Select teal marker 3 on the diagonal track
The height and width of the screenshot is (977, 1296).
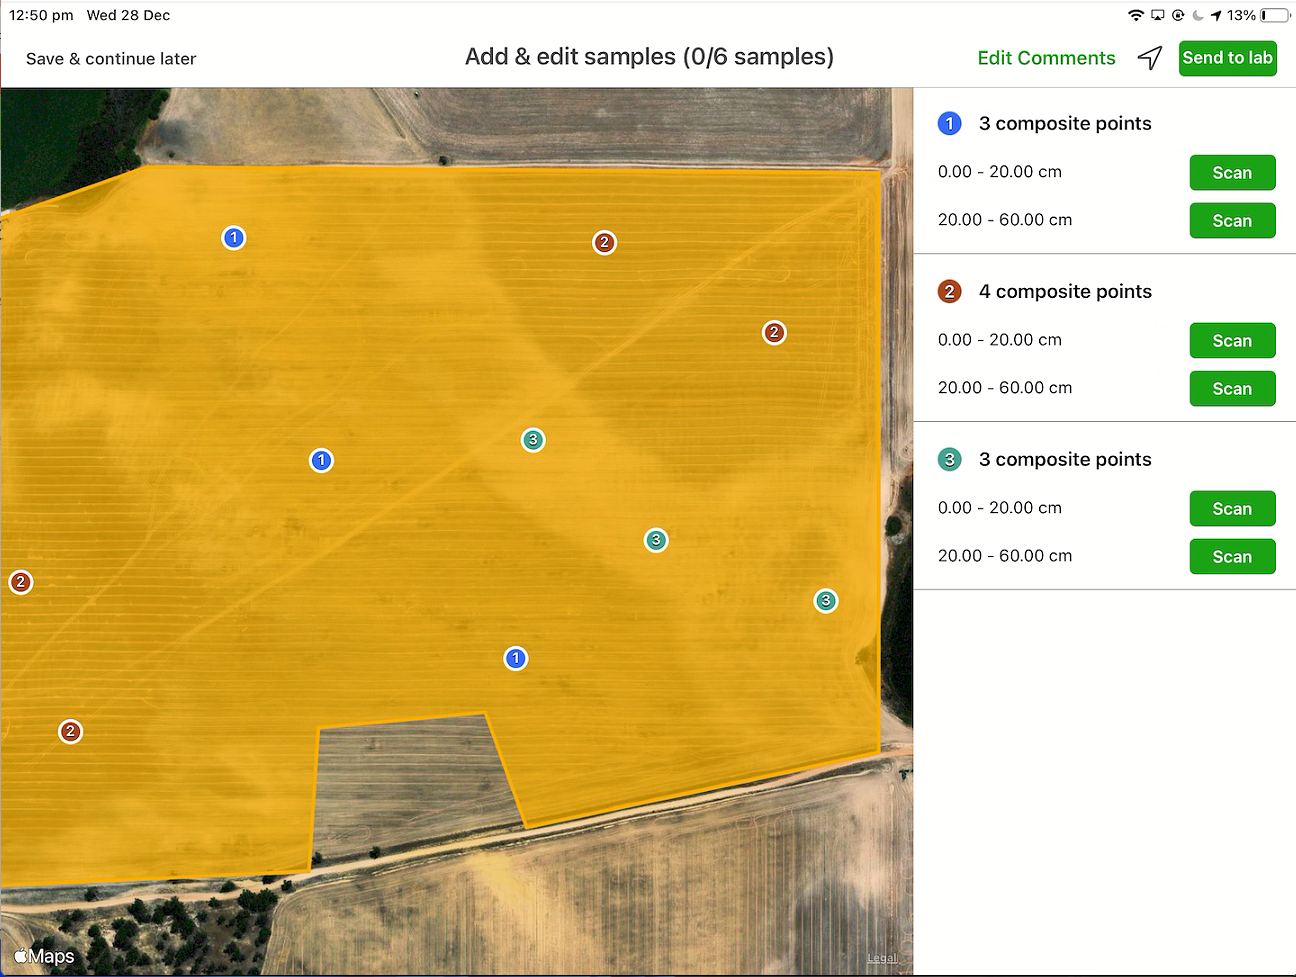tap(533, 440)
